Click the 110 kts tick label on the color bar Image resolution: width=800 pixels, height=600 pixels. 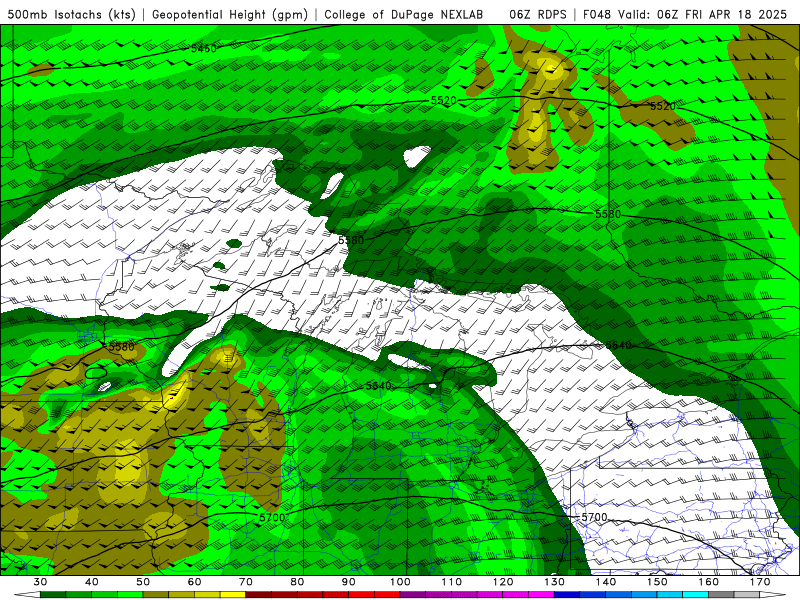tap(452, 582)
